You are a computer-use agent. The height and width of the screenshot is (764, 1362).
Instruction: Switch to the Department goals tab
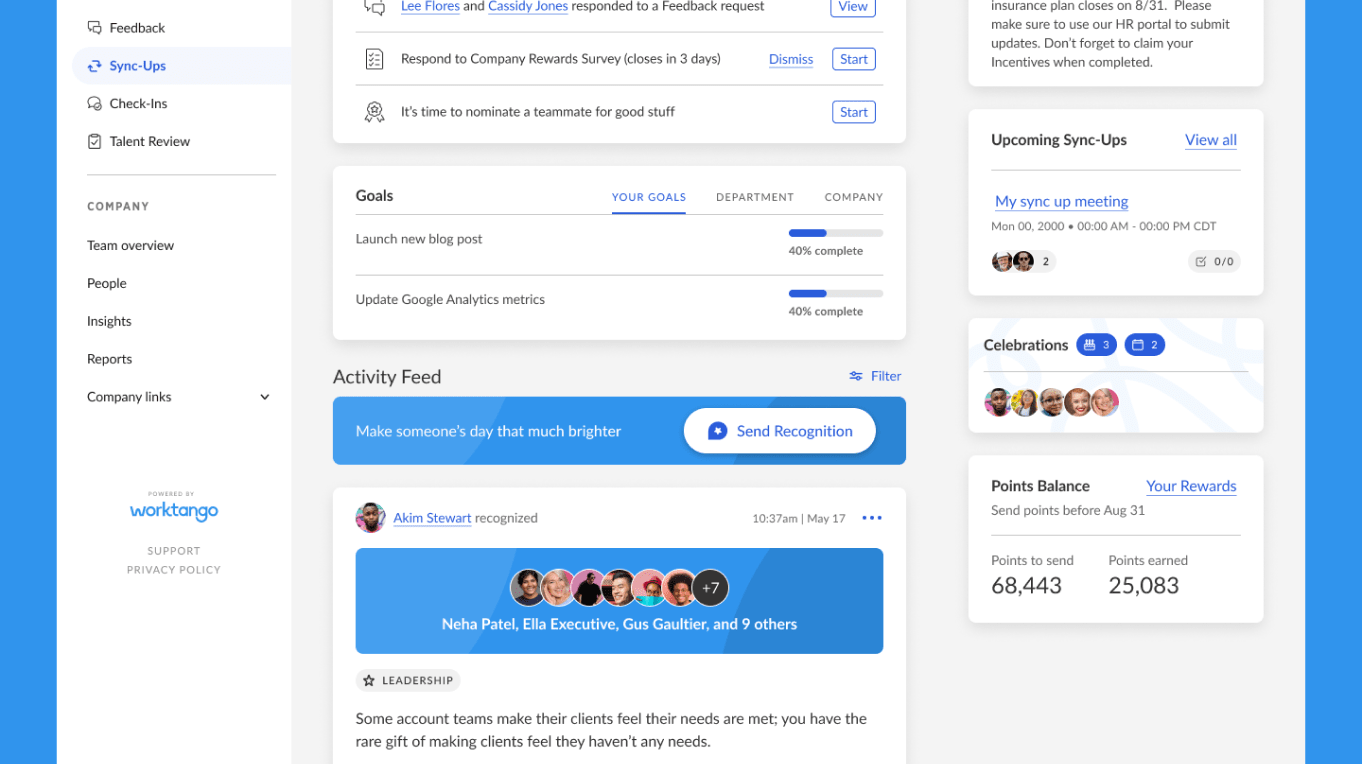[754, 197]
